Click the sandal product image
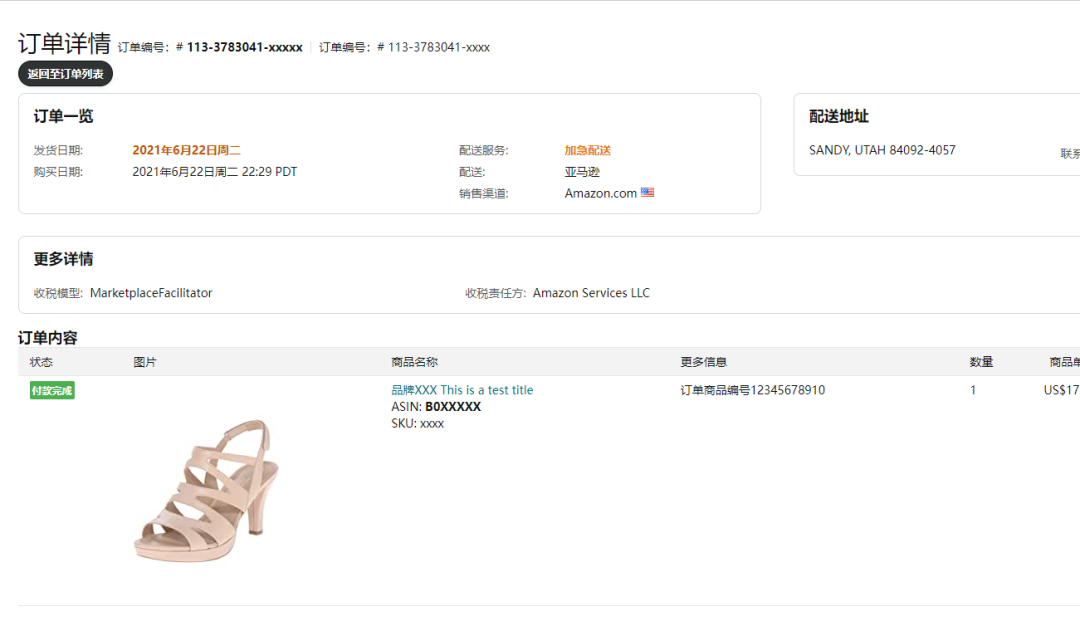The height and width of the screenshot is (621, 1080). 206,490
